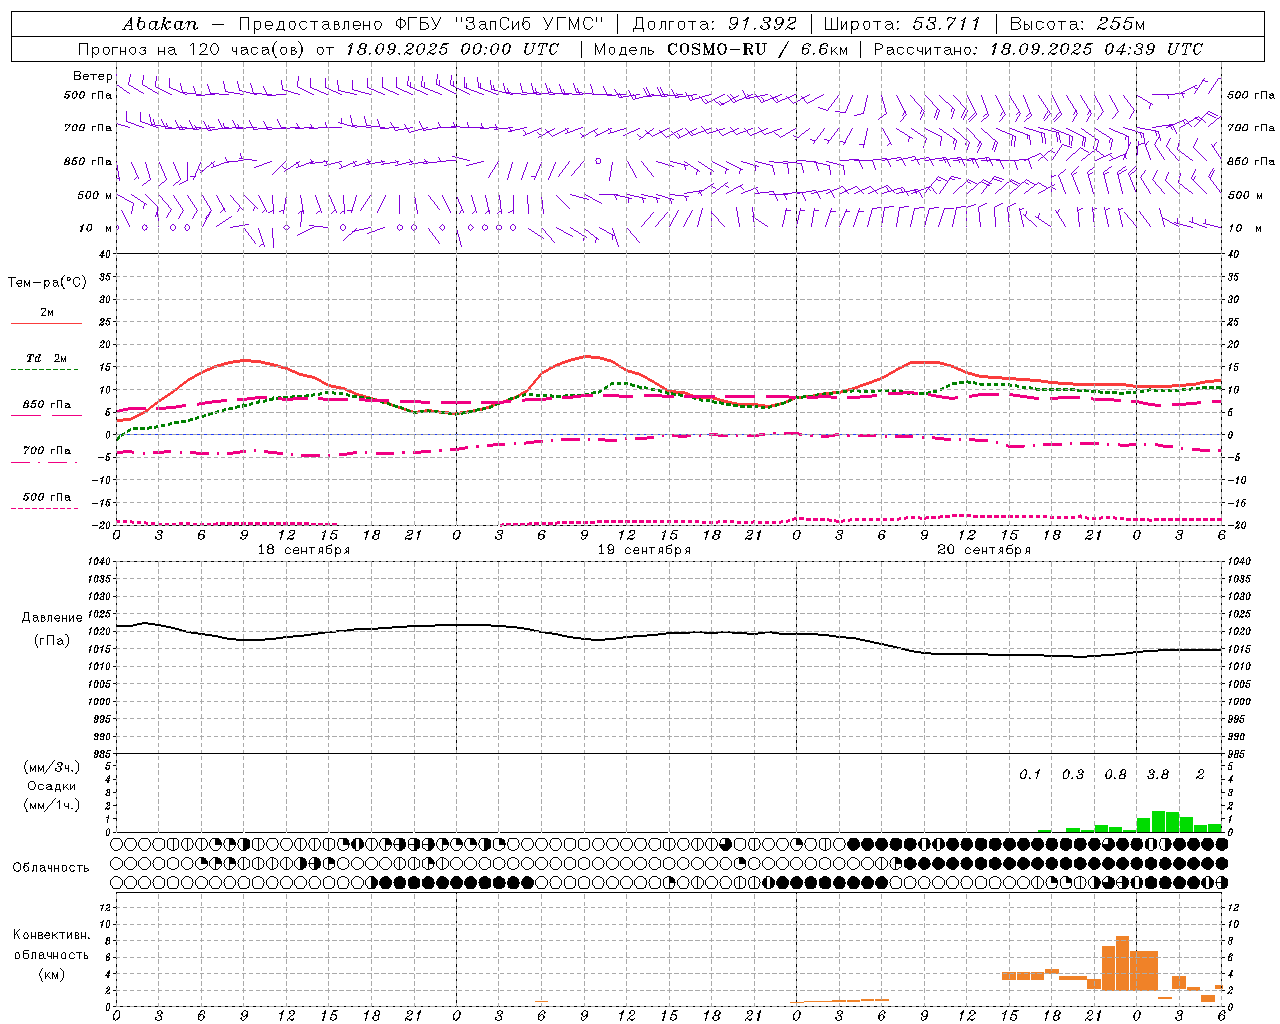Image resolution: width=1280 pixels, height=1024 pixels.
Task: Click the 3-hour precipitation value "0.8"
Action: pyautogui.click(x=1115, y=775)
